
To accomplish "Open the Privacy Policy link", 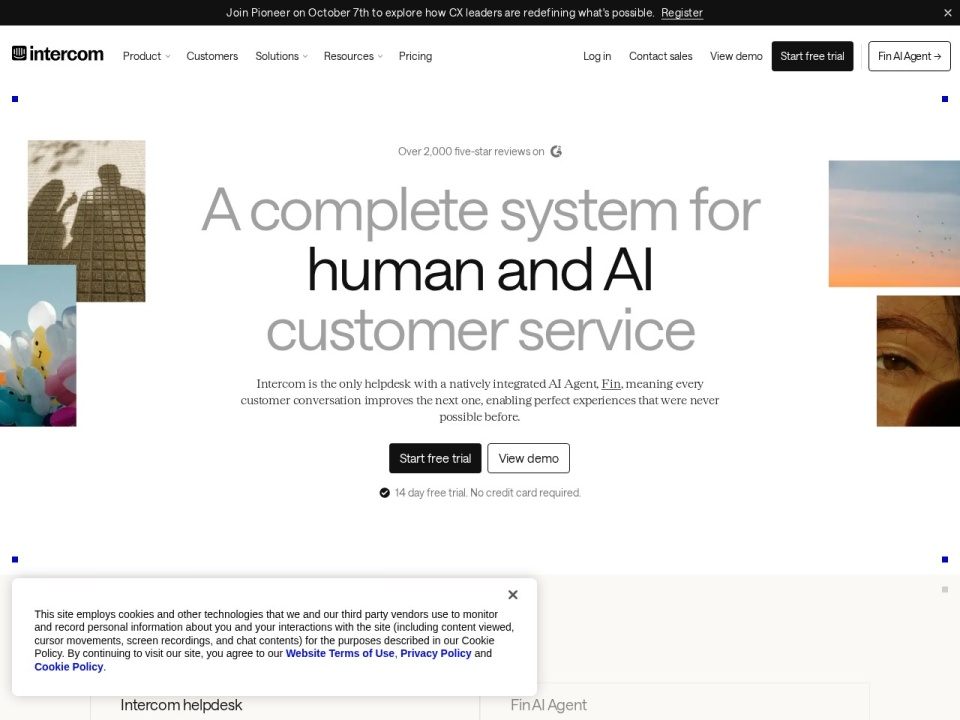I will [x=436, y=653].
